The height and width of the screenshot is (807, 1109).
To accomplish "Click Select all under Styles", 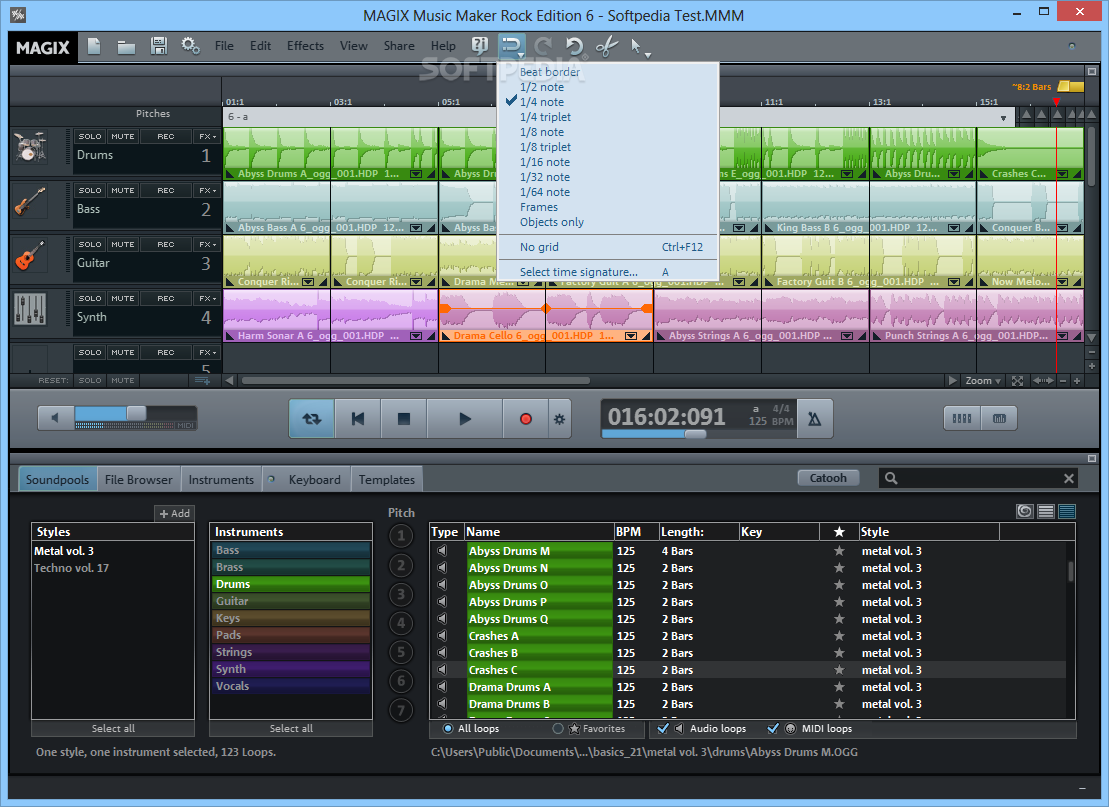I will click(x=113, y=728).
